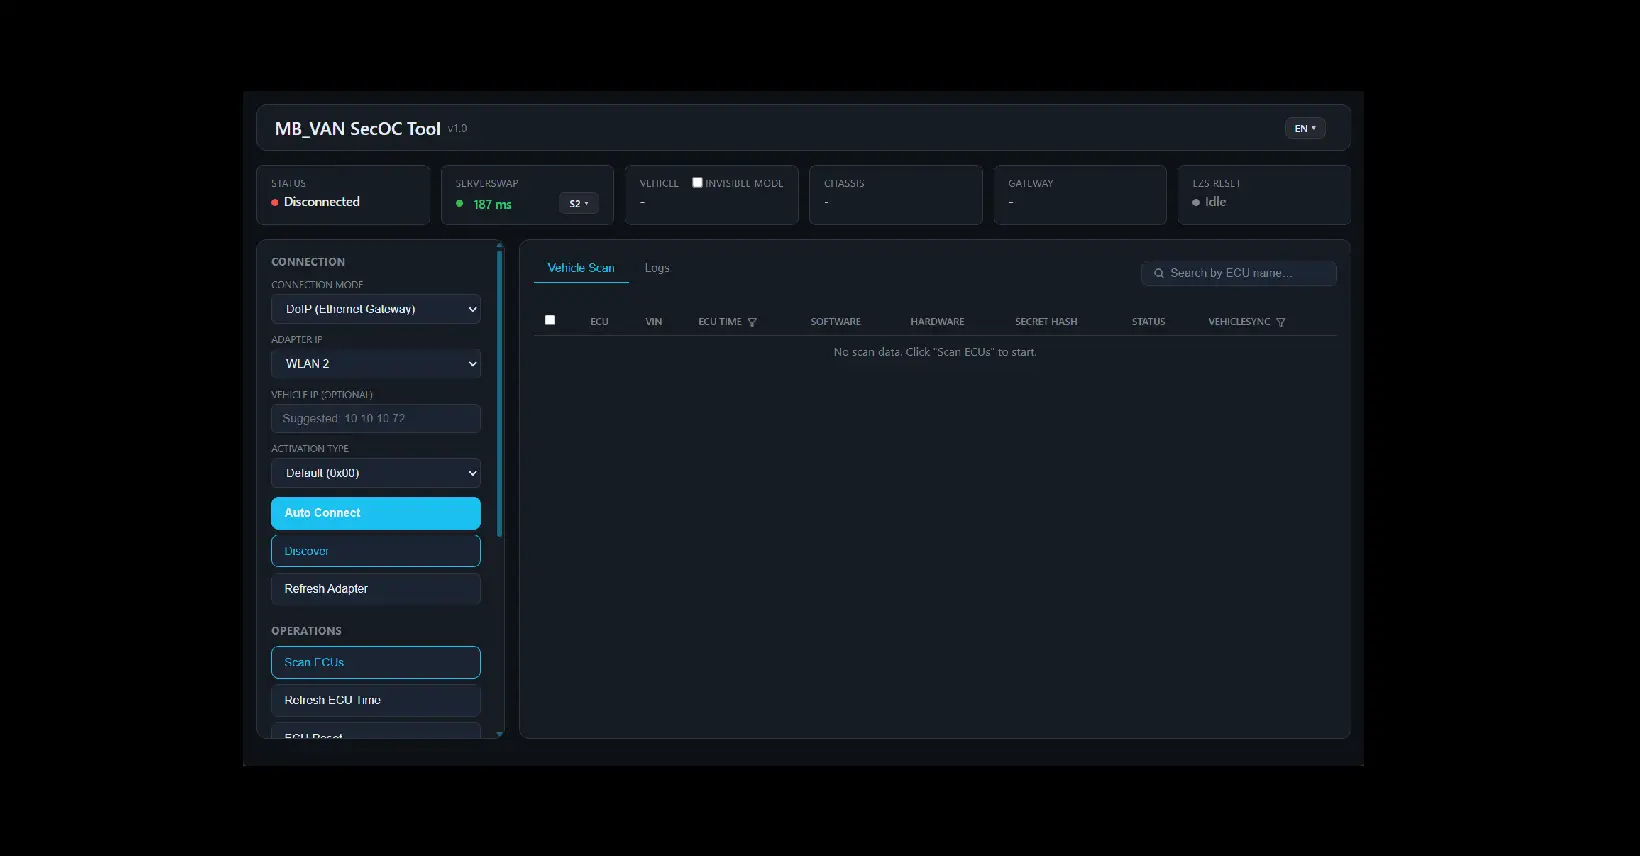Screen dimensions: 1640x856
Task: Open the EN language dropdown
Action: (1305, 128)
